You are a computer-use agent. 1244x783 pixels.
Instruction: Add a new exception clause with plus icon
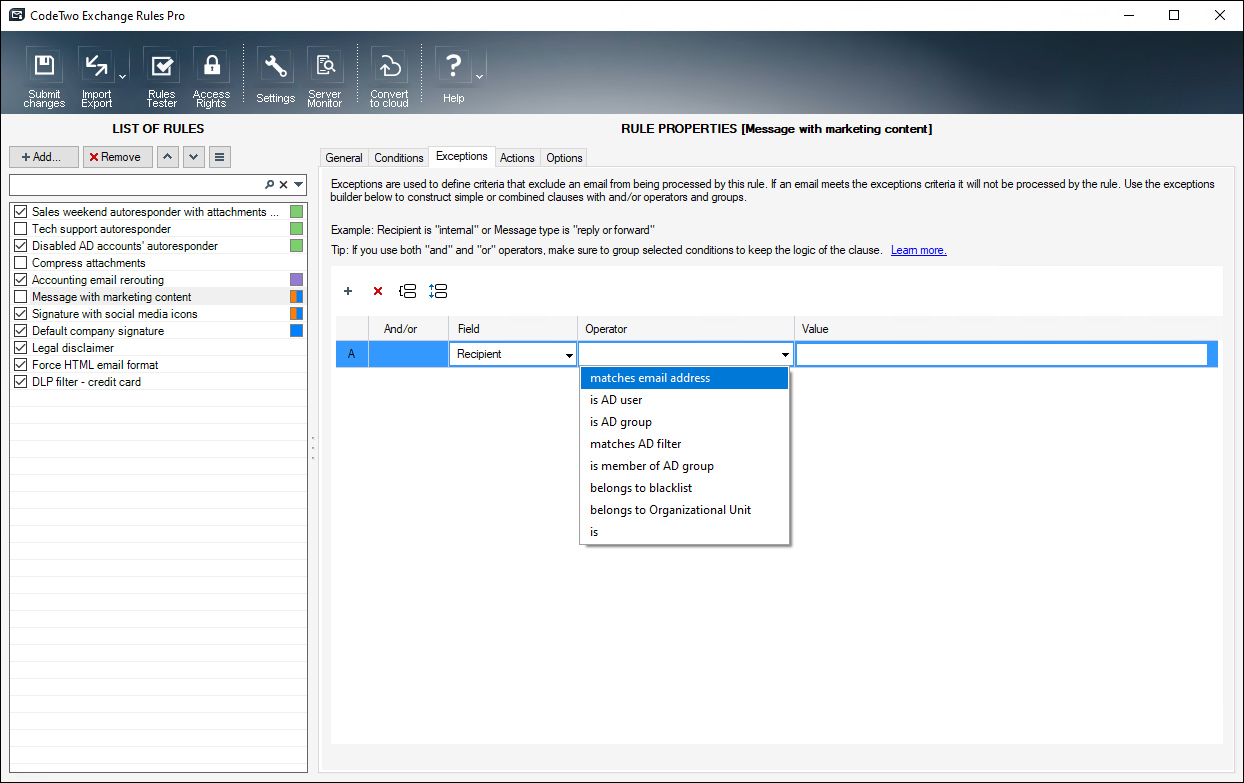348,291
